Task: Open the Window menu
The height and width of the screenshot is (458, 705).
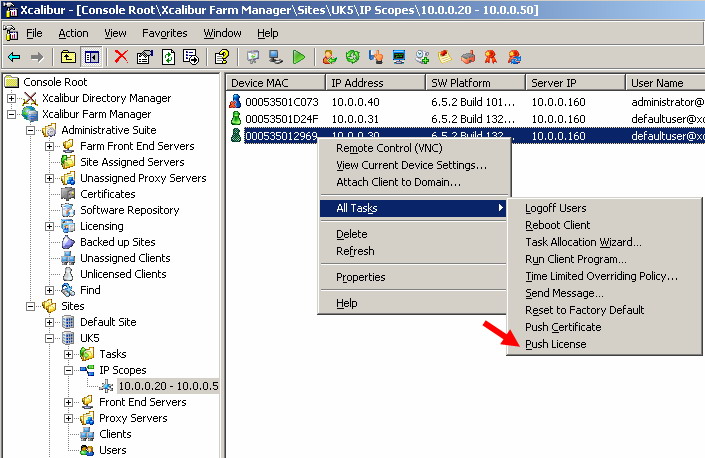Action: [222, 33]
